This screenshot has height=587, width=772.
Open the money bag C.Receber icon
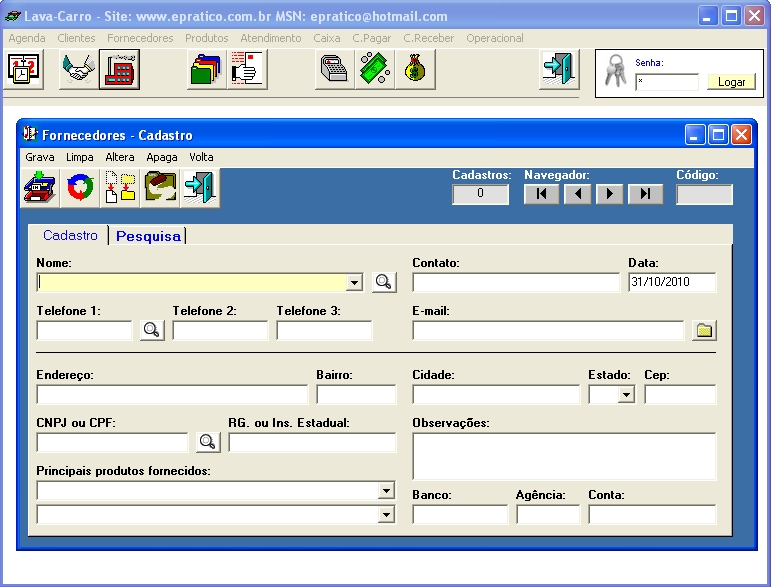pyautogui.click(x=413, y=69)
